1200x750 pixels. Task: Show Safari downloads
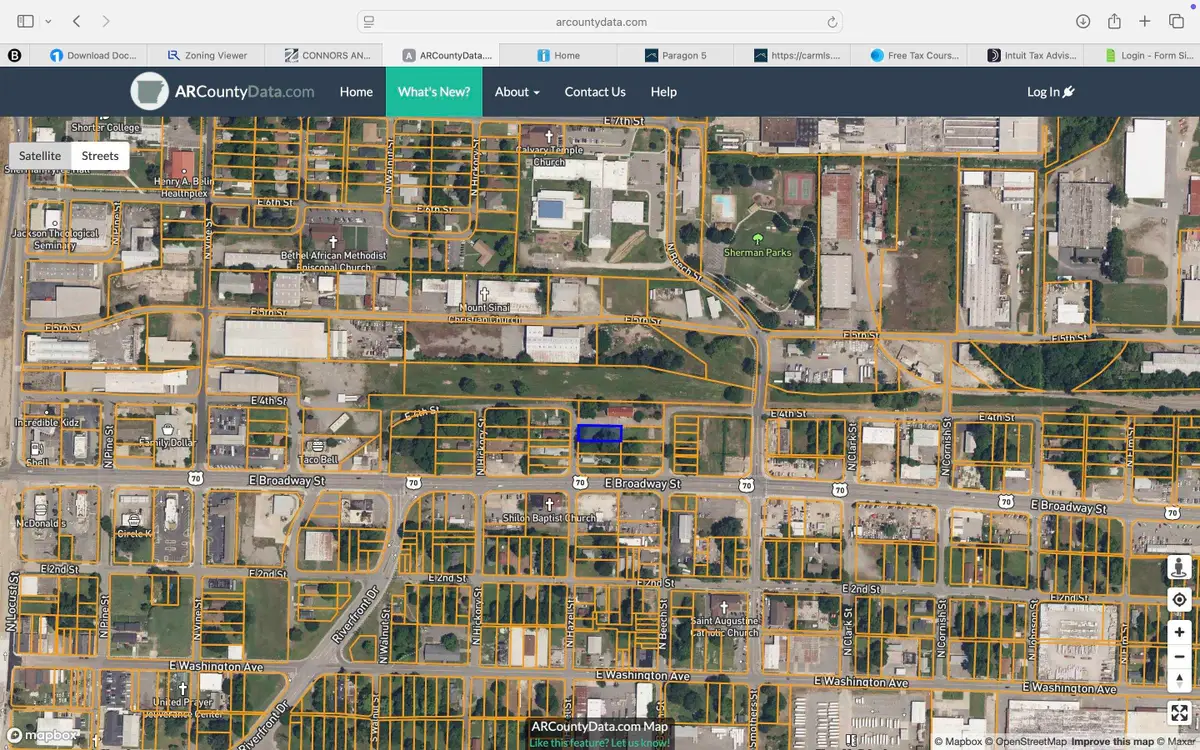tap(1083, 21)
